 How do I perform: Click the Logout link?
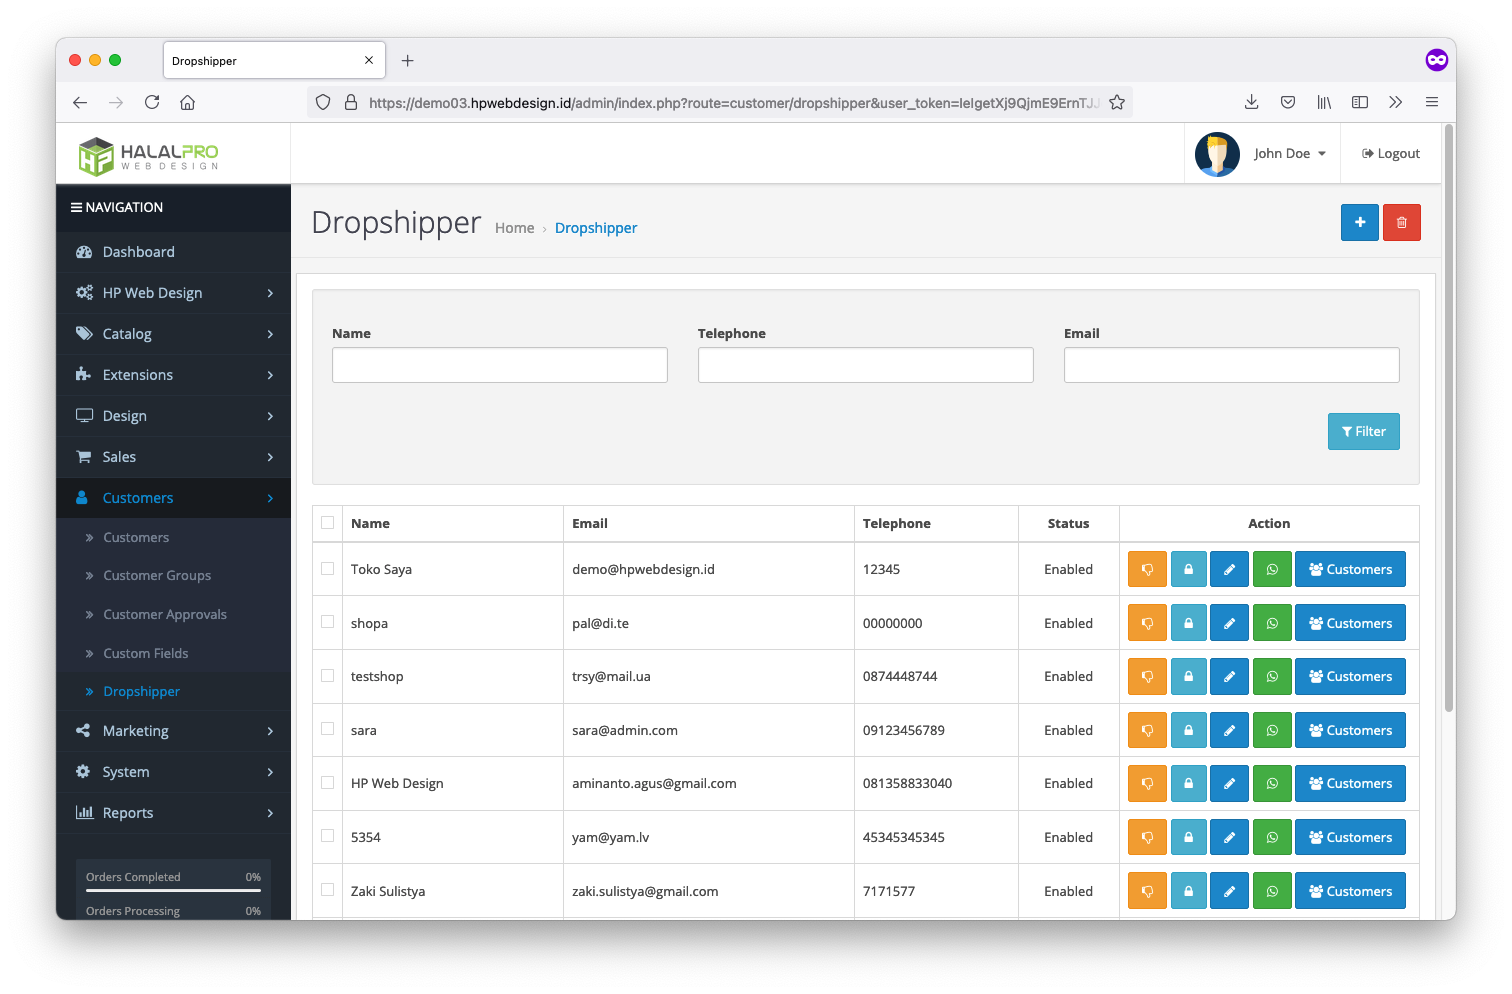1391,154
